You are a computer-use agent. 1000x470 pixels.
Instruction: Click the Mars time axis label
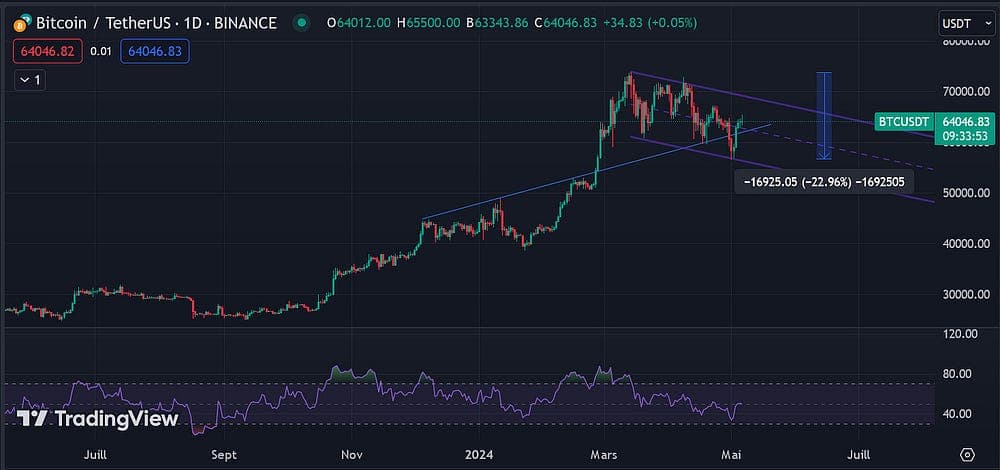(x=604, y=455)
